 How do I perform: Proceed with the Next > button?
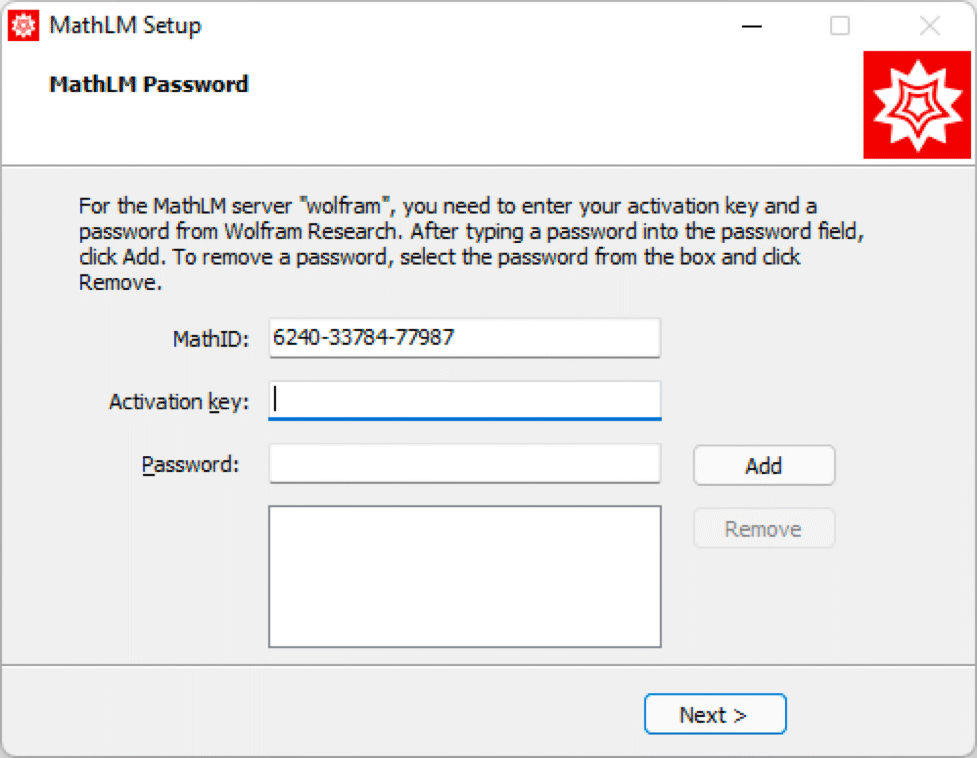(x=714, y=715)
